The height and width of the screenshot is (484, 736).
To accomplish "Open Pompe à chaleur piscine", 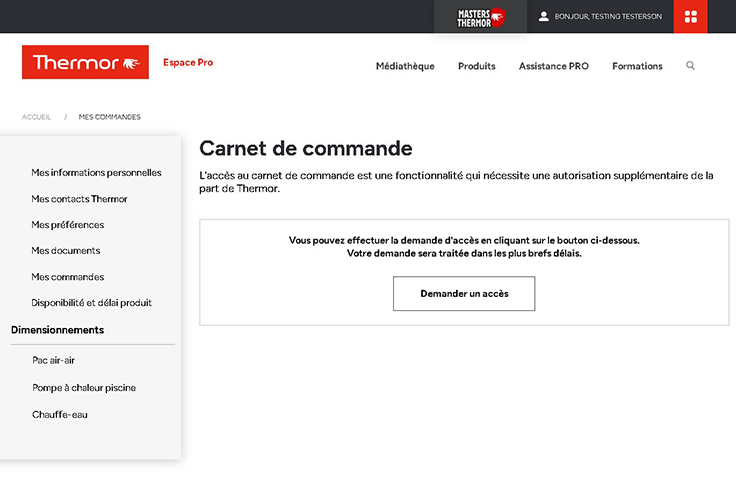I will click(x=84, y=388).
